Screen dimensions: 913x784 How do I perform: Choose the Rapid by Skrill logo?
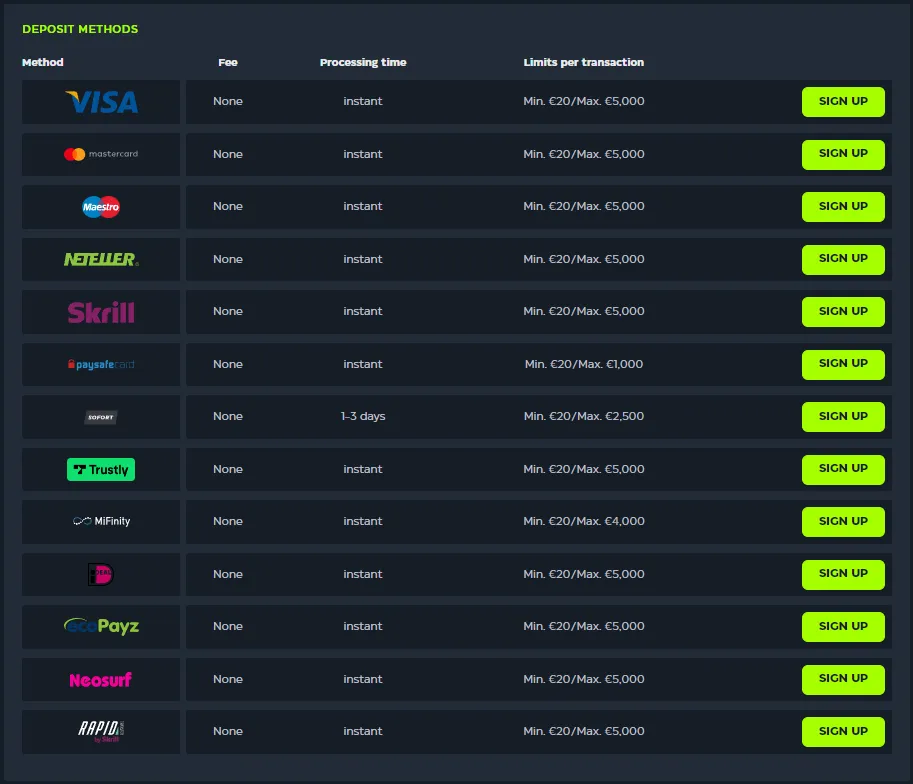click(x=101, y=732)
